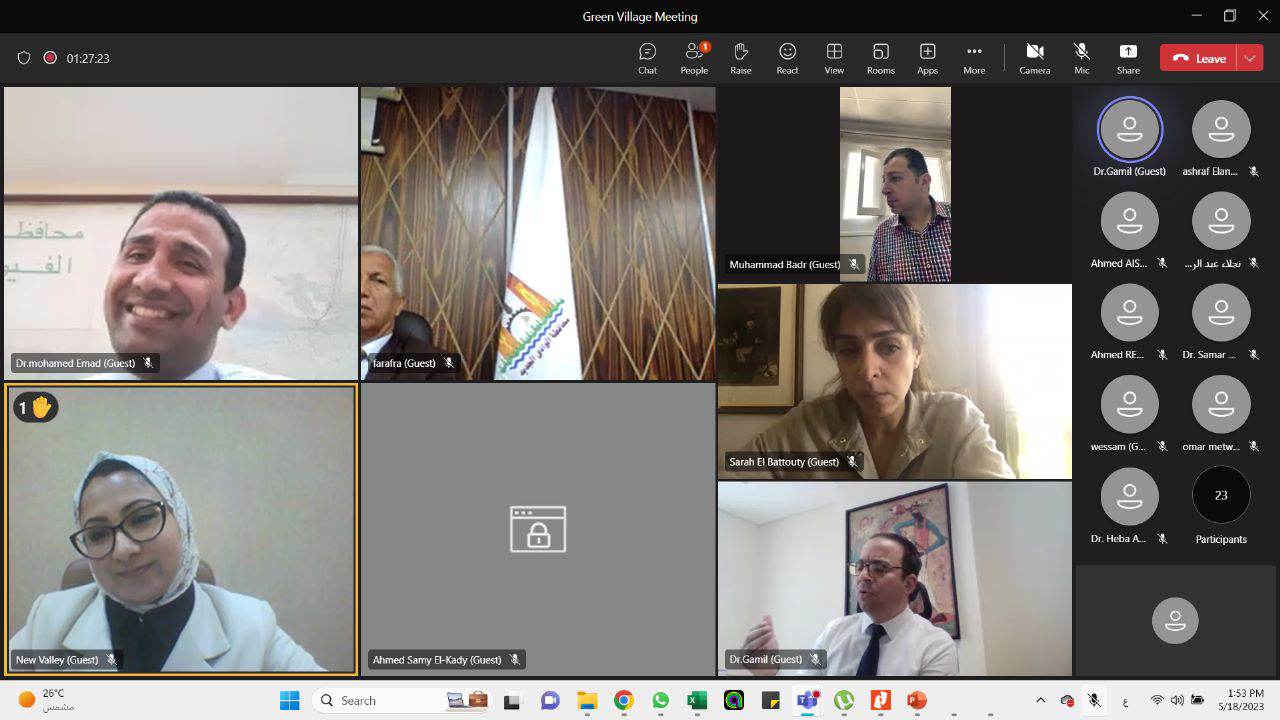Raise your hand in the meeting

741,58
